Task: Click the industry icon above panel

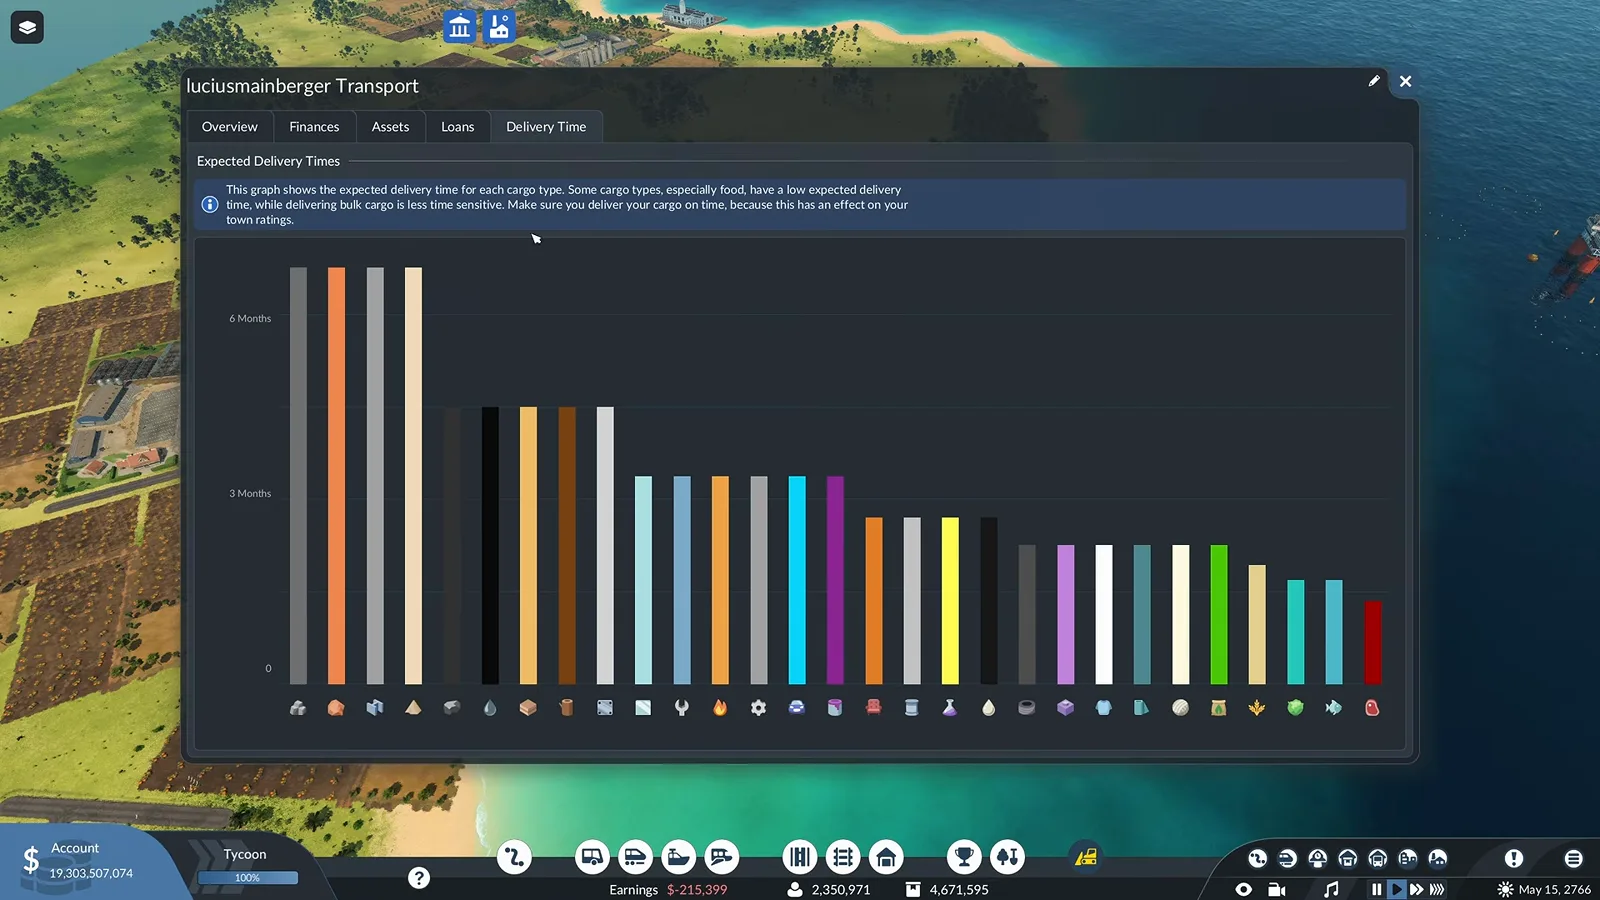Action: 499,26
